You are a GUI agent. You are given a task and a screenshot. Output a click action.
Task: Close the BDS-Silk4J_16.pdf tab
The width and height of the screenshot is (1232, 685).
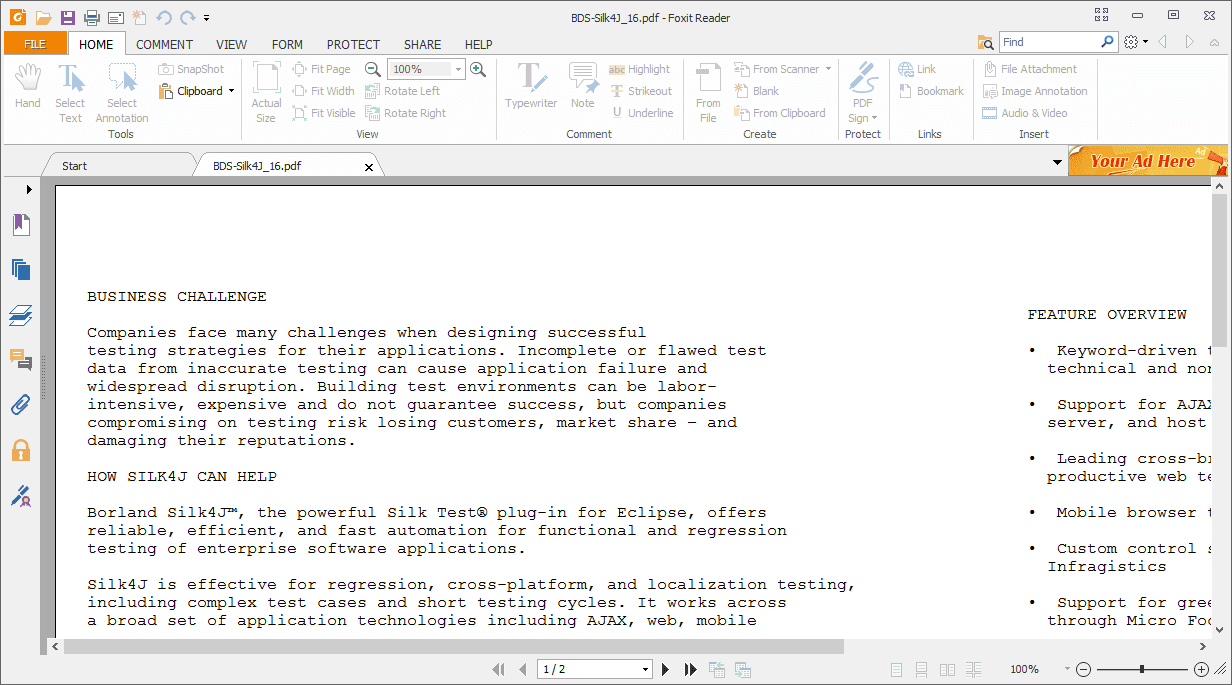[369, 167]
